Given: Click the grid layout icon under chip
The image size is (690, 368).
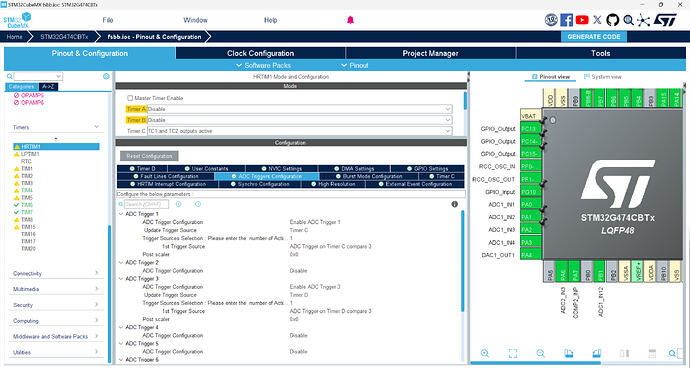Looking at the screenshot, I should 652,353.
